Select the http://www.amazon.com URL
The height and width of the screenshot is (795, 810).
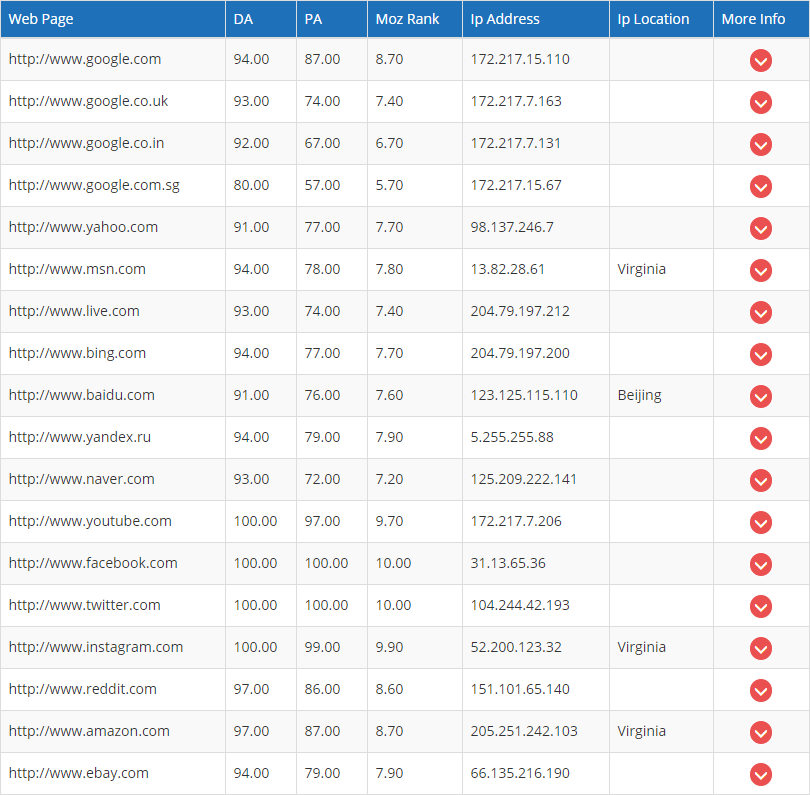point(89,731)
